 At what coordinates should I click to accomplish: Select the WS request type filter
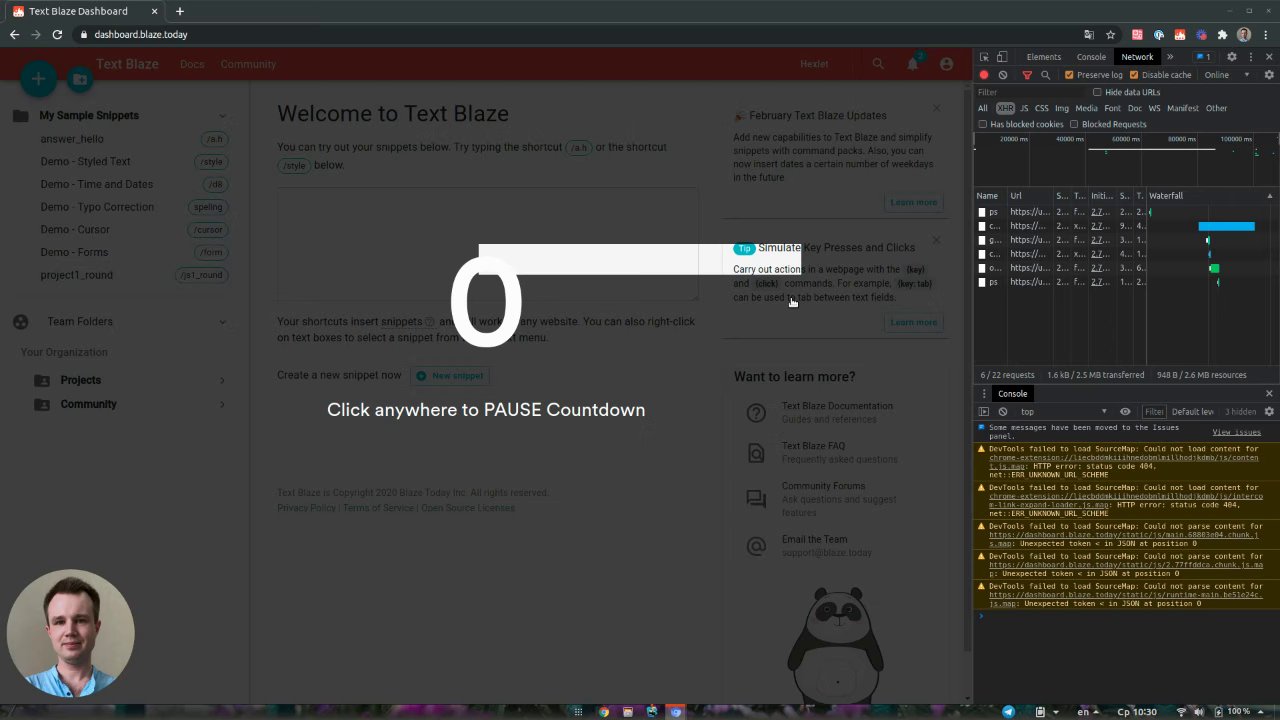1154,108
